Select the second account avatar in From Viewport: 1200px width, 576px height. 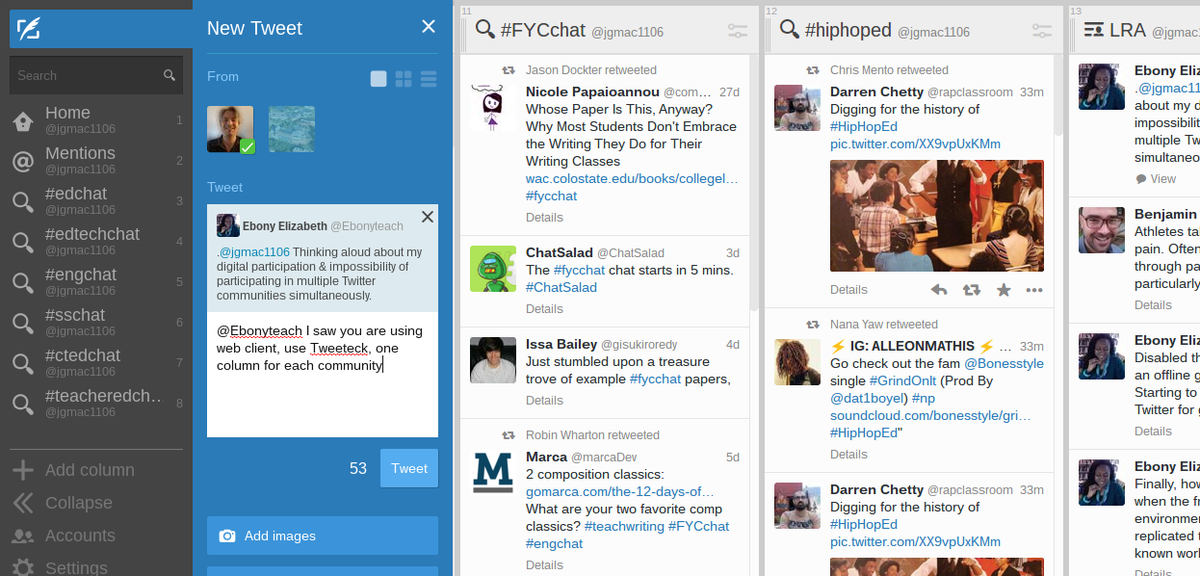pyautogui.click(x=291, y=129)
